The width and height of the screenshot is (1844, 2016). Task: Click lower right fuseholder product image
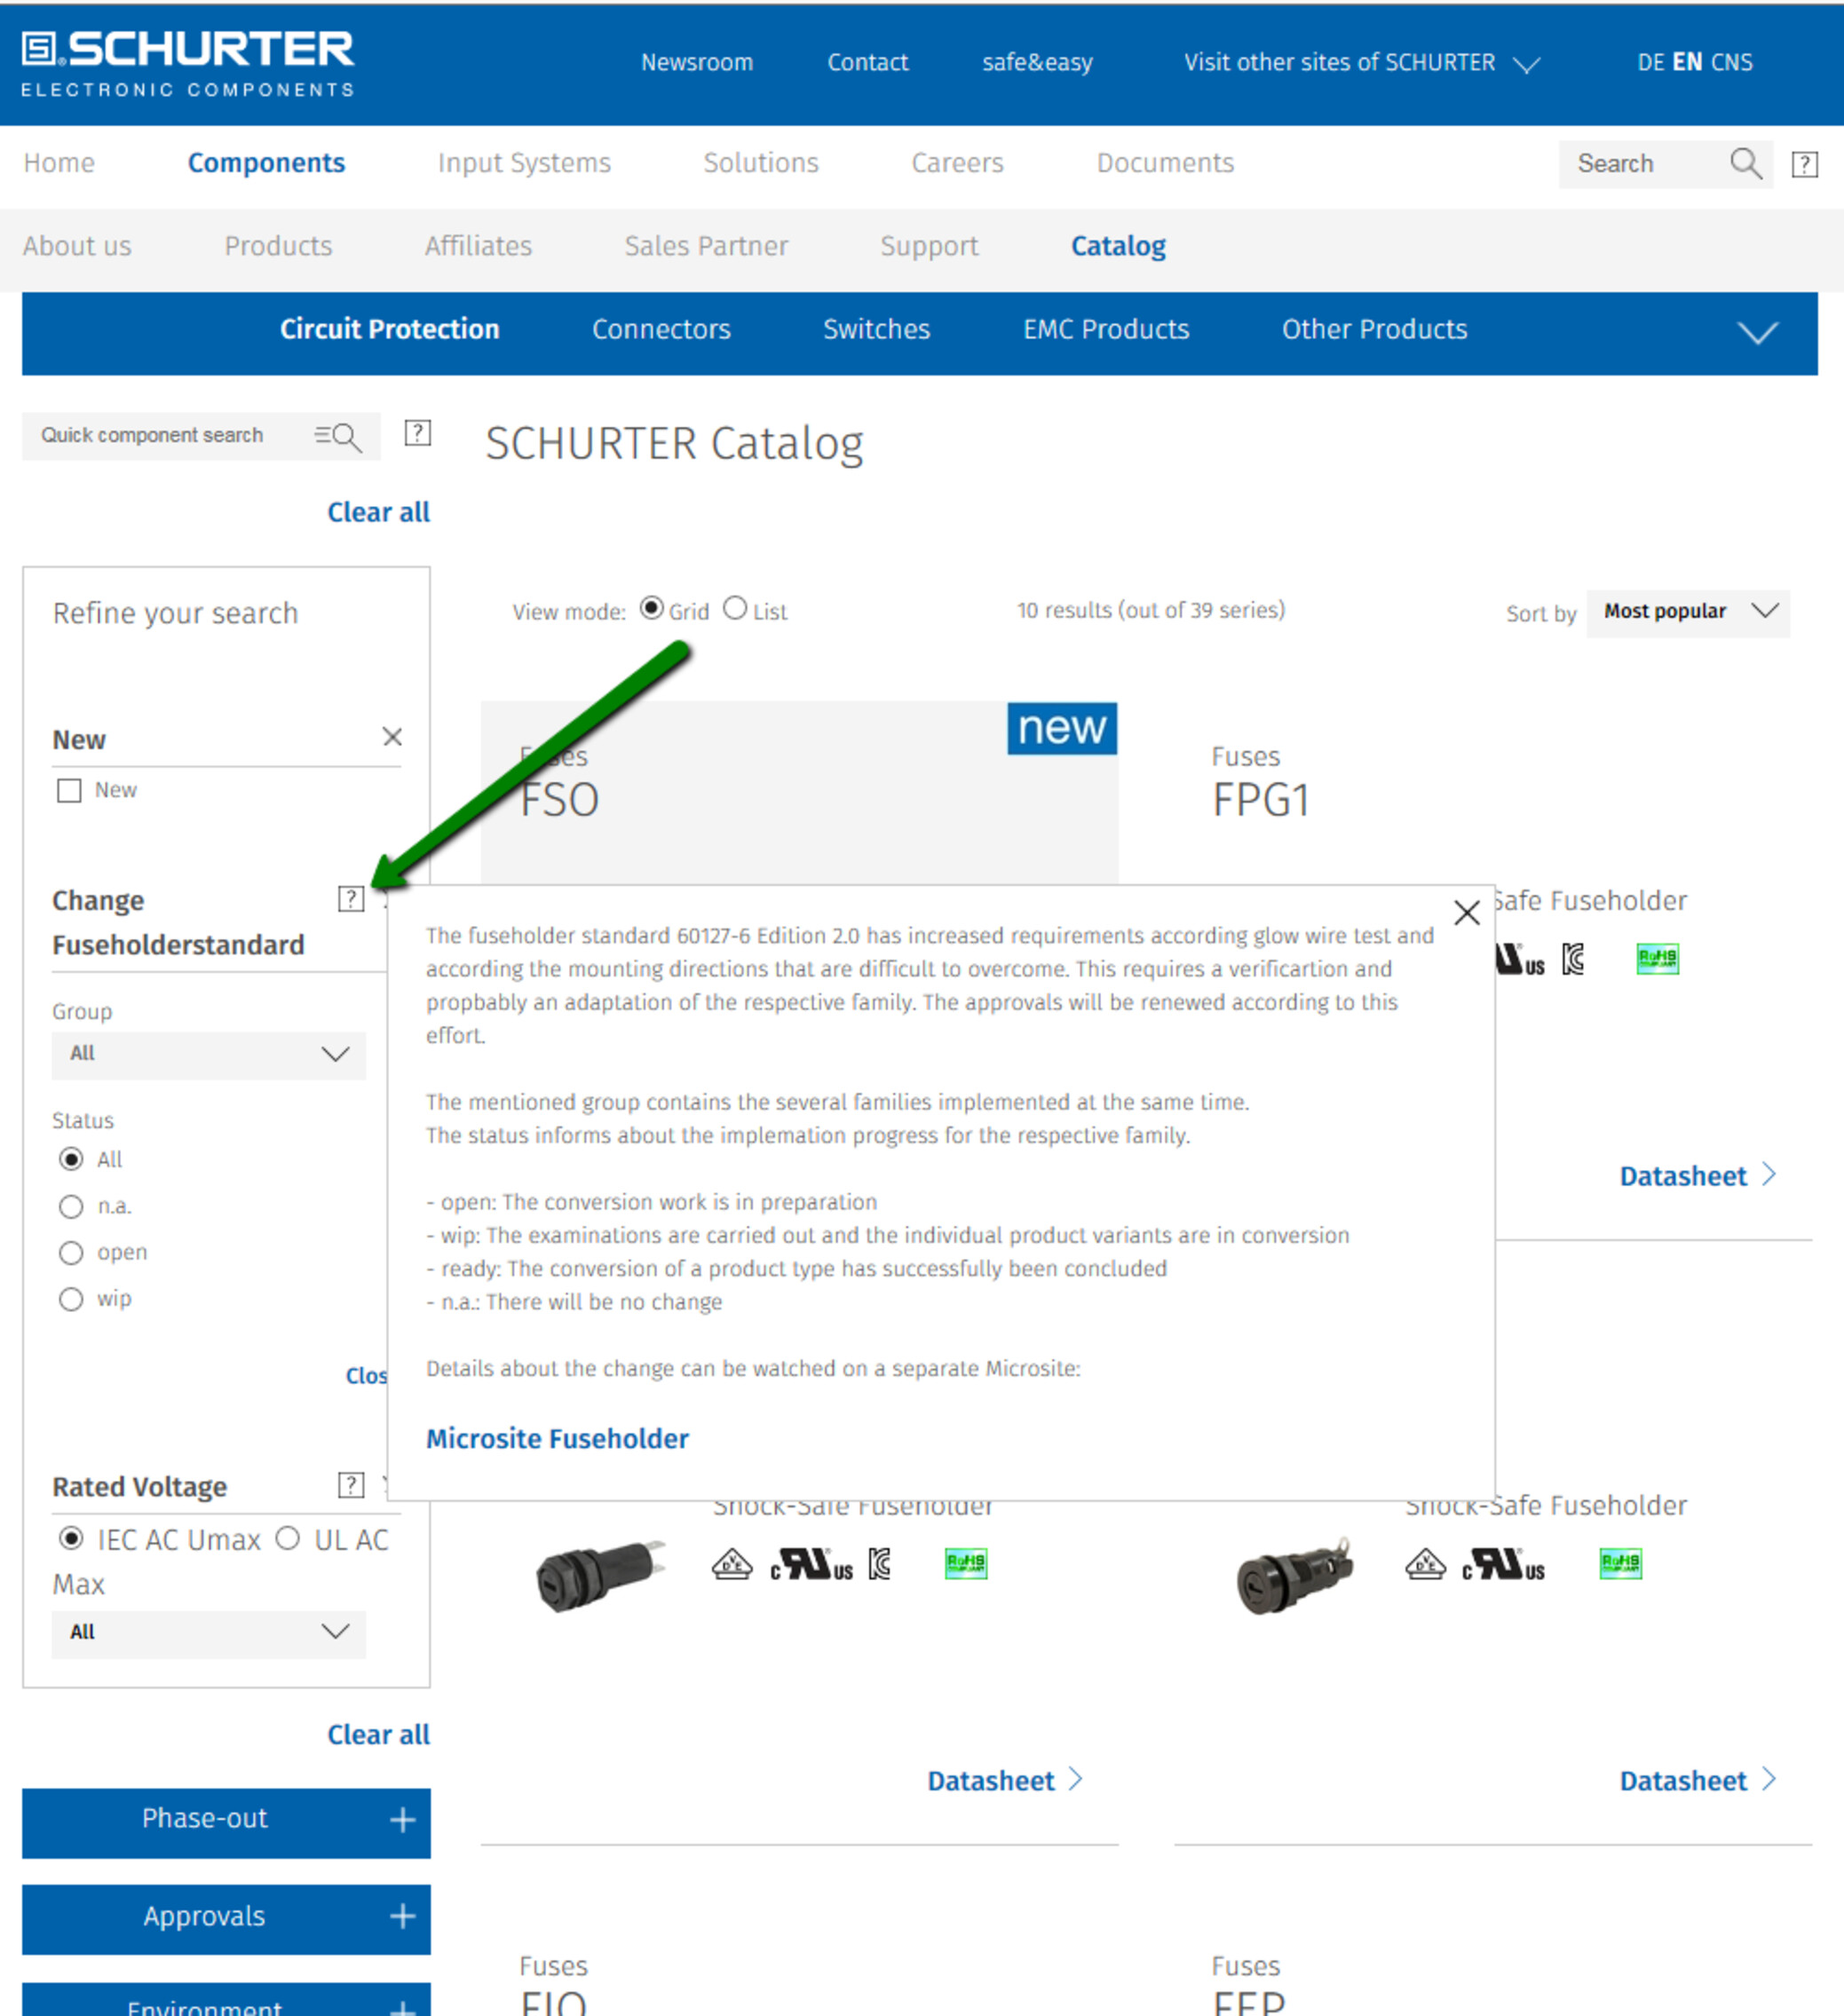click(x=1294, y=1576)
